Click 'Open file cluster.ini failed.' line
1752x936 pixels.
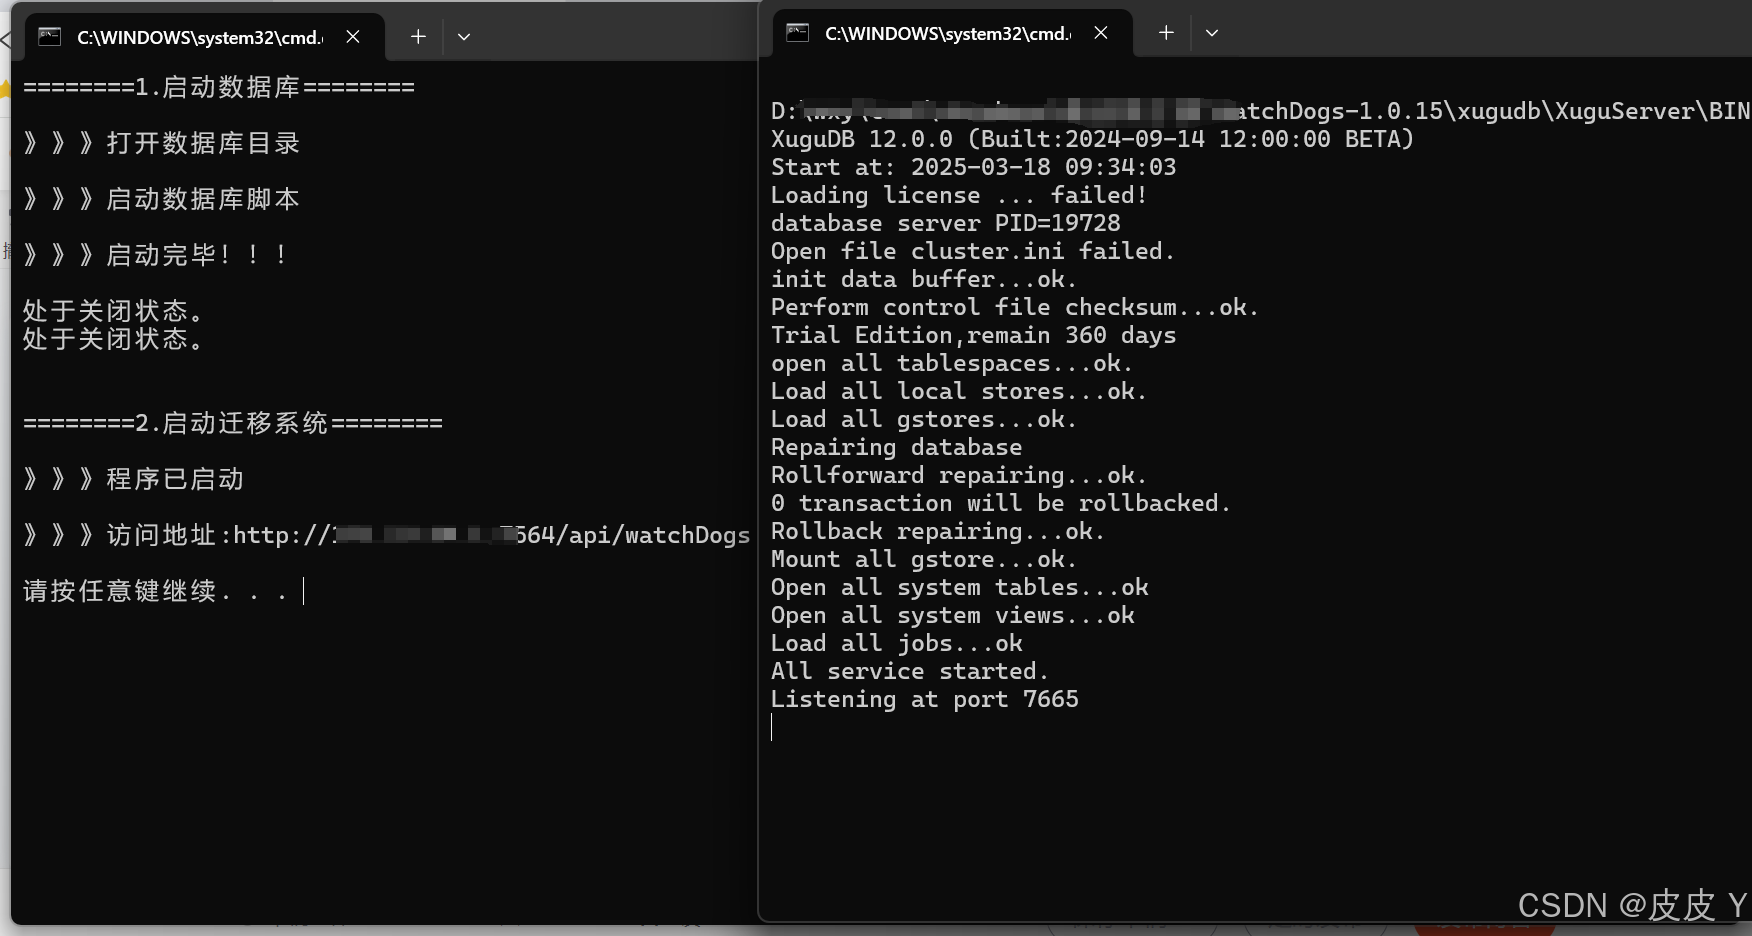[973, 251]
